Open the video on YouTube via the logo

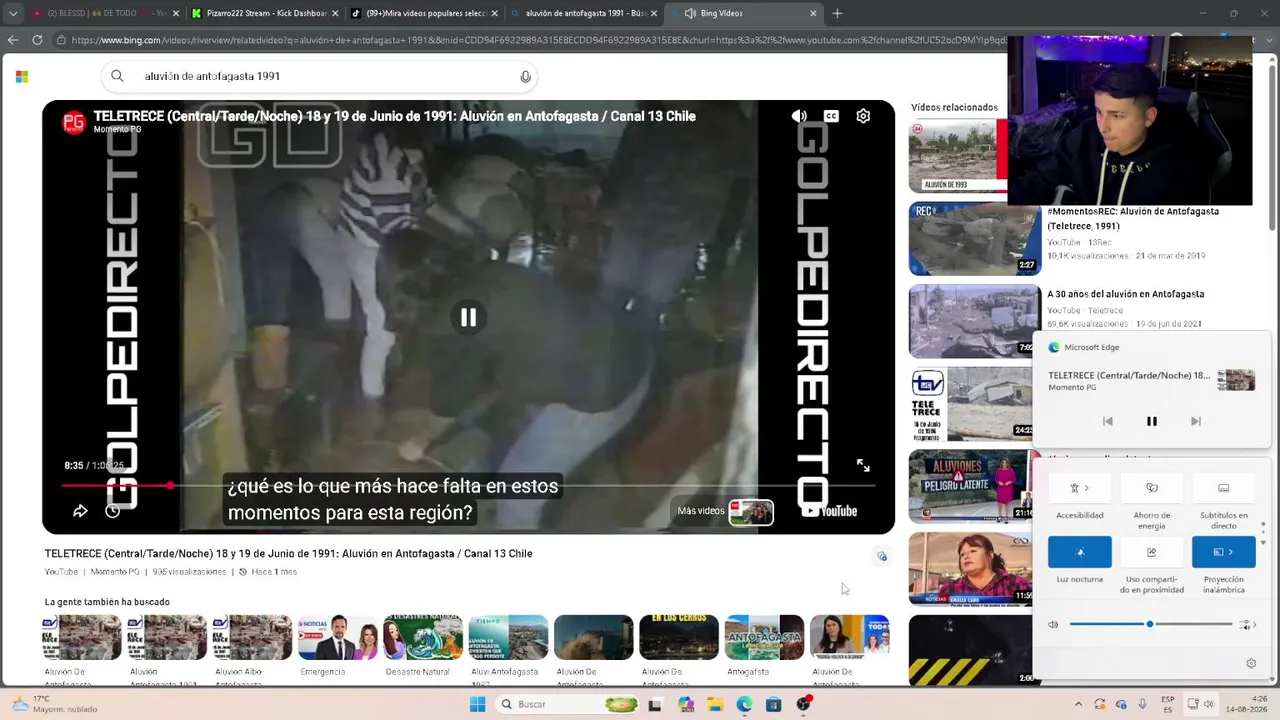click(x=830, y=511)
